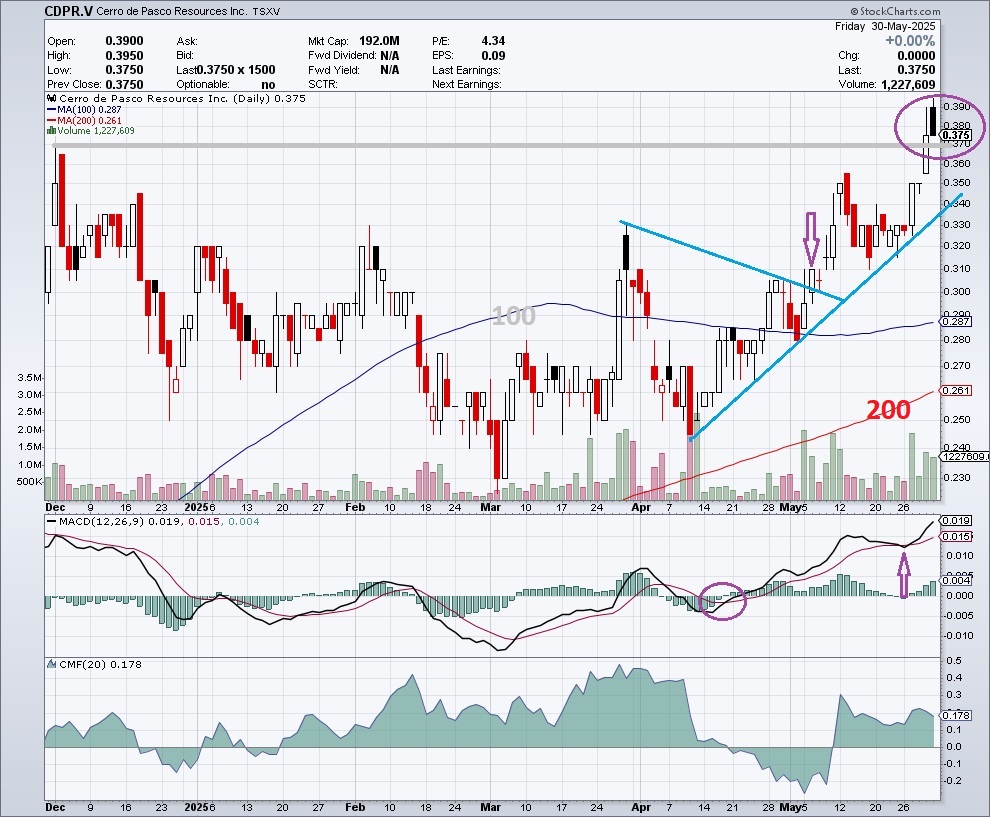Click the 0.5 CMF axis label

(955, 660)
